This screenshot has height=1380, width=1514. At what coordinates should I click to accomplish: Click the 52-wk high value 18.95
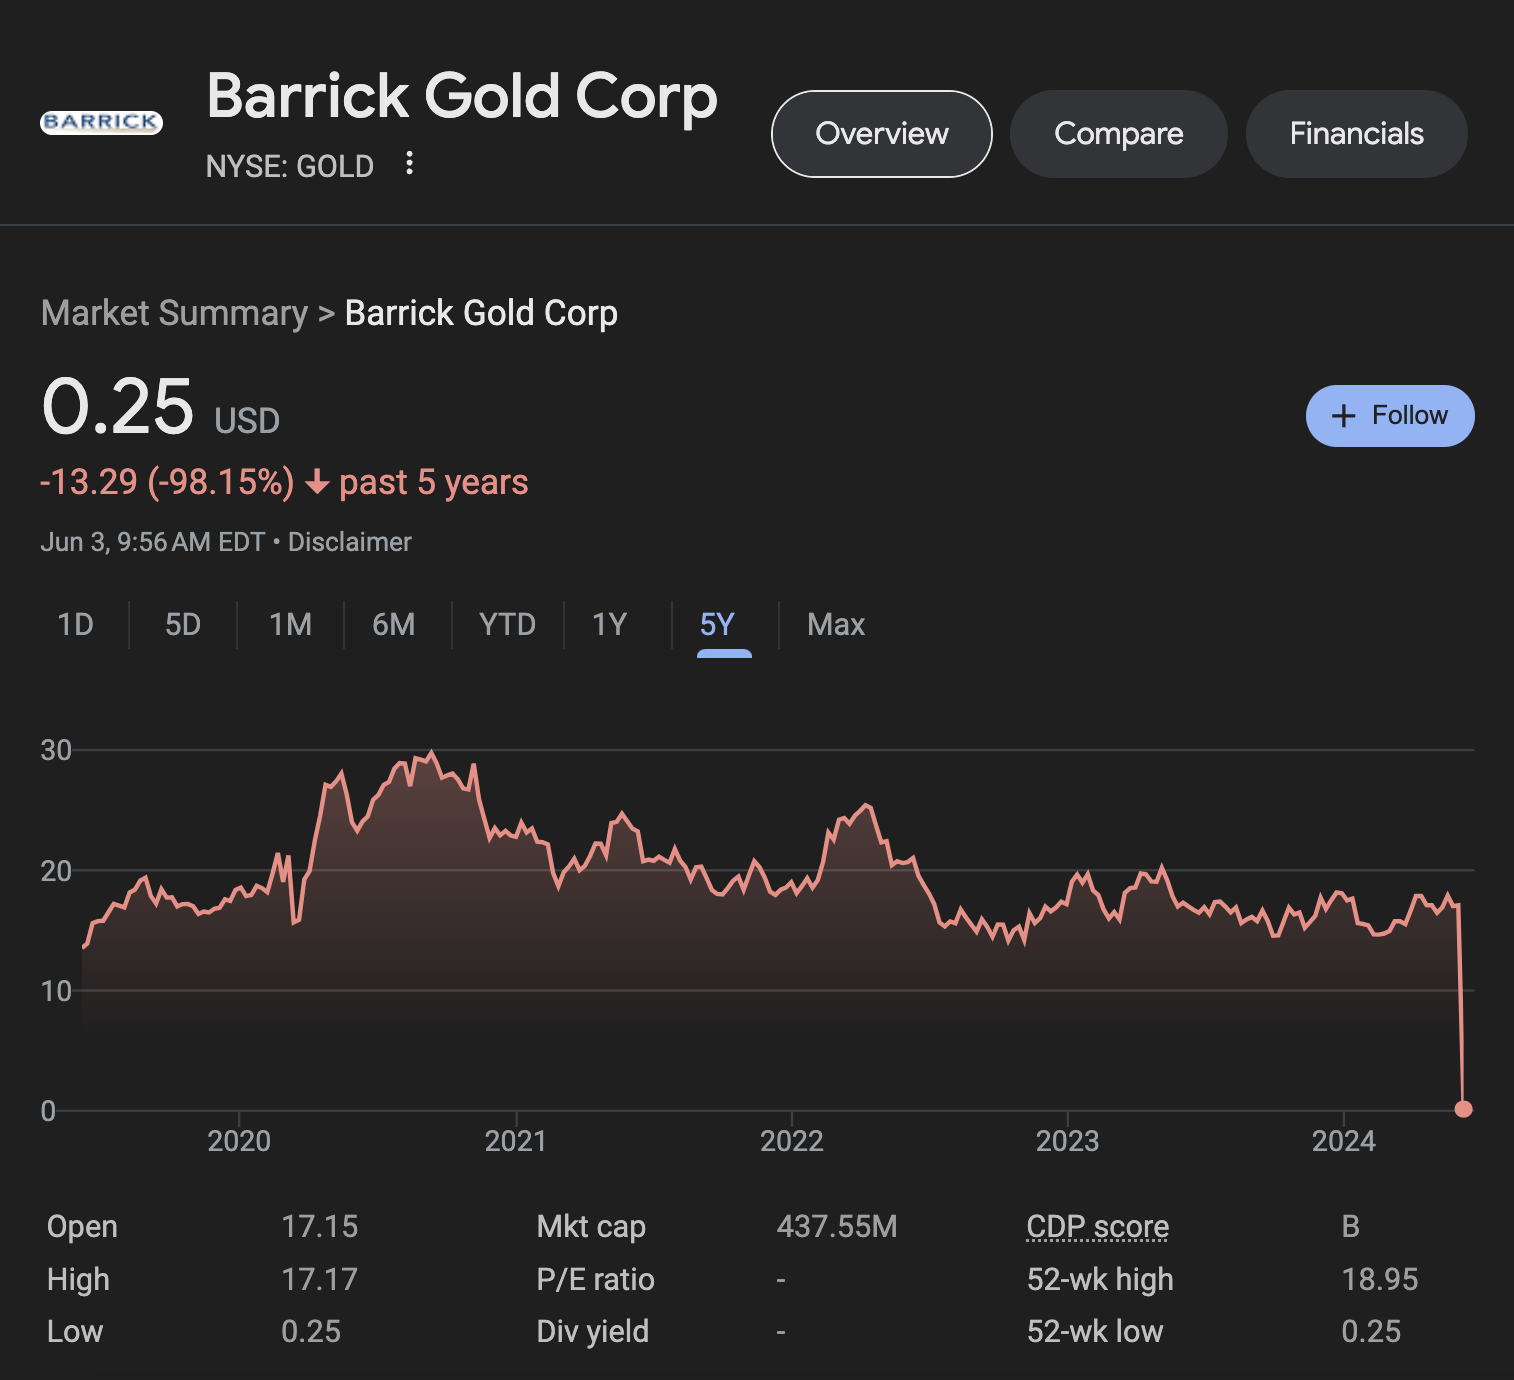[x=1380, y=1280]
